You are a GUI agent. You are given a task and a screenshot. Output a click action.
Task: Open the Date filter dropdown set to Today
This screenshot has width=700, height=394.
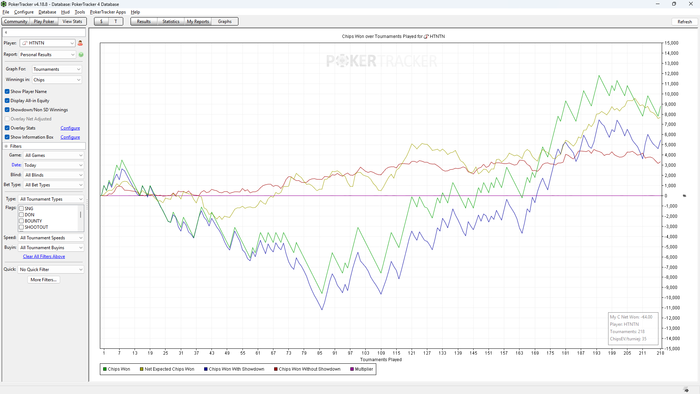pyautogui.click(x=54, y=165)
